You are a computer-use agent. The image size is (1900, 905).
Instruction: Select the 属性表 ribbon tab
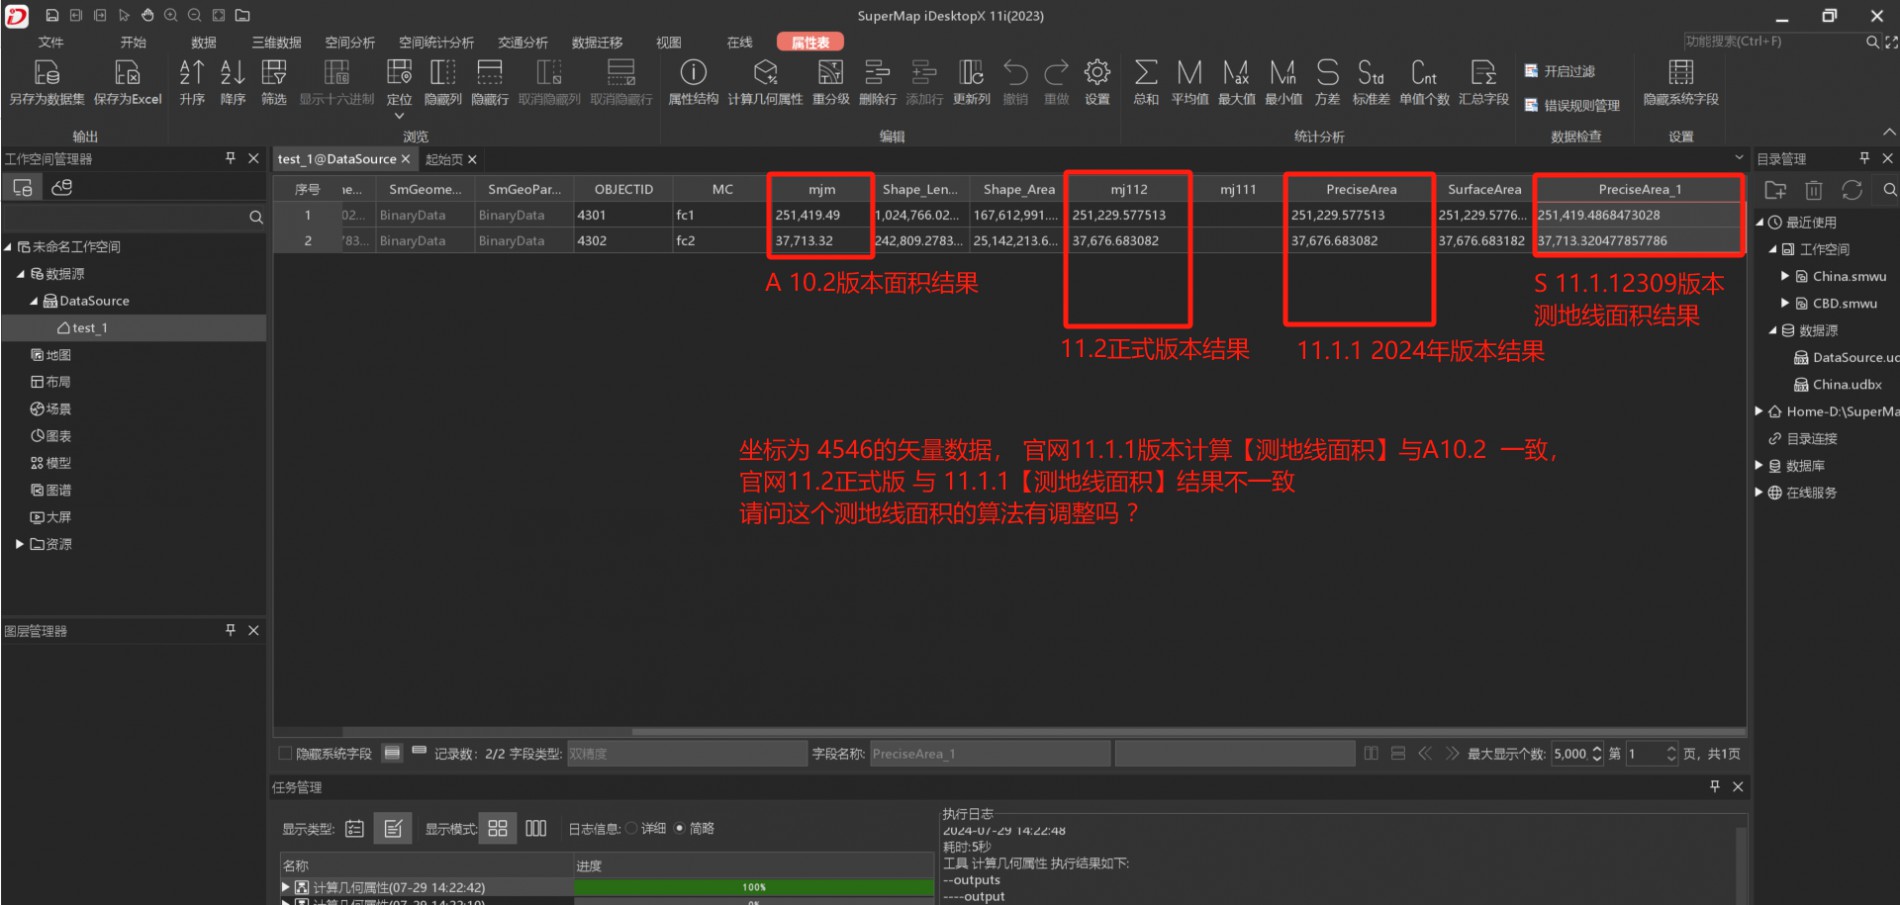point(810,42)
